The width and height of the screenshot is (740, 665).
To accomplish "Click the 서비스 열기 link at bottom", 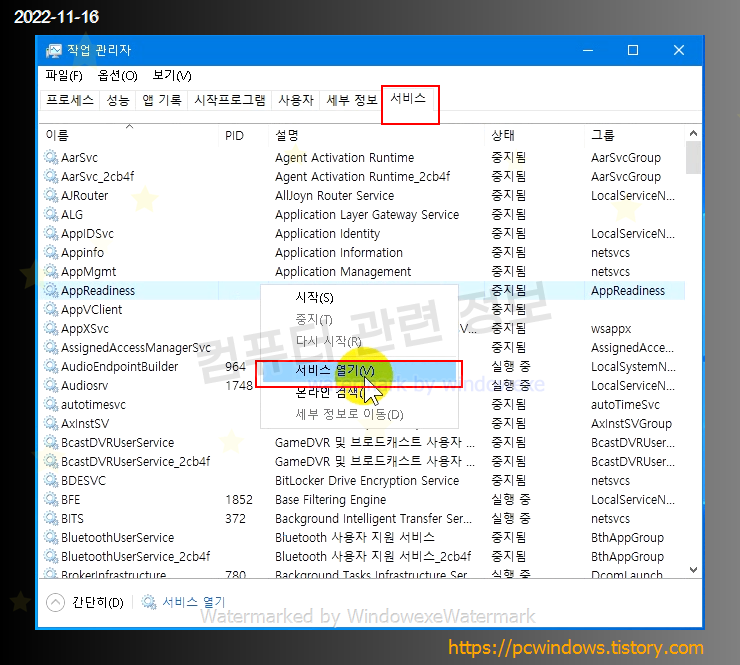I will tap(194, 602).
